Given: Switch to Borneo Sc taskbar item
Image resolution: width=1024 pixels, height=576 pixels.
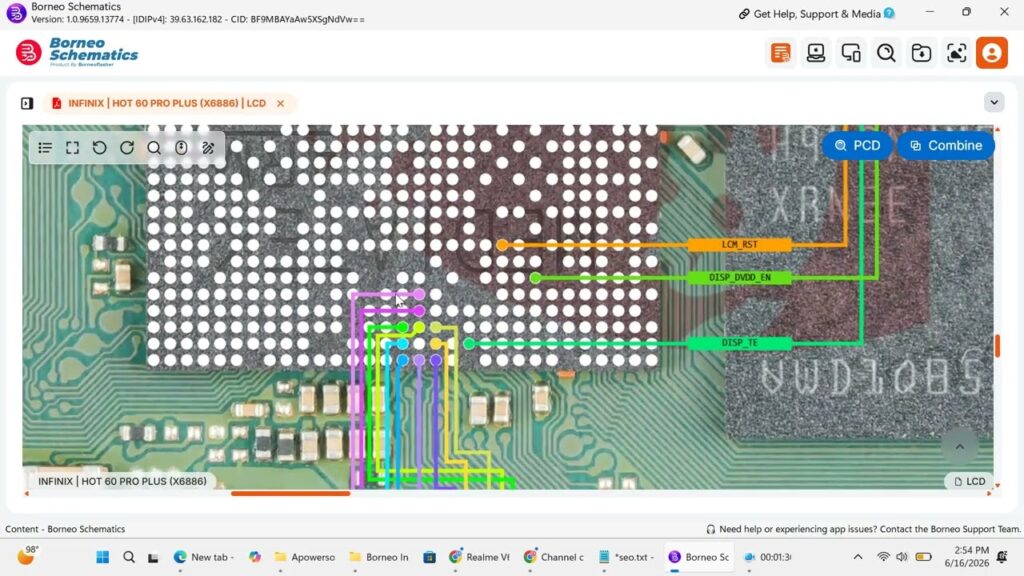Looking at the screenshot, I should click(x=699, y=557).
